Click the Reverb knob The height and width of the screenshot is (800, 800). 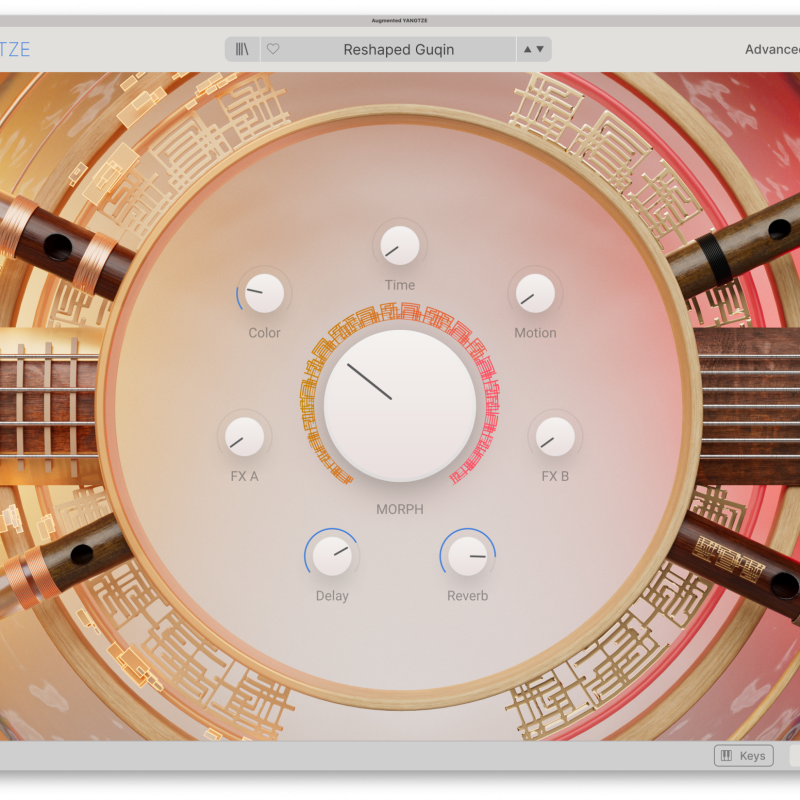pyautogui.click(x=467, y=556)
